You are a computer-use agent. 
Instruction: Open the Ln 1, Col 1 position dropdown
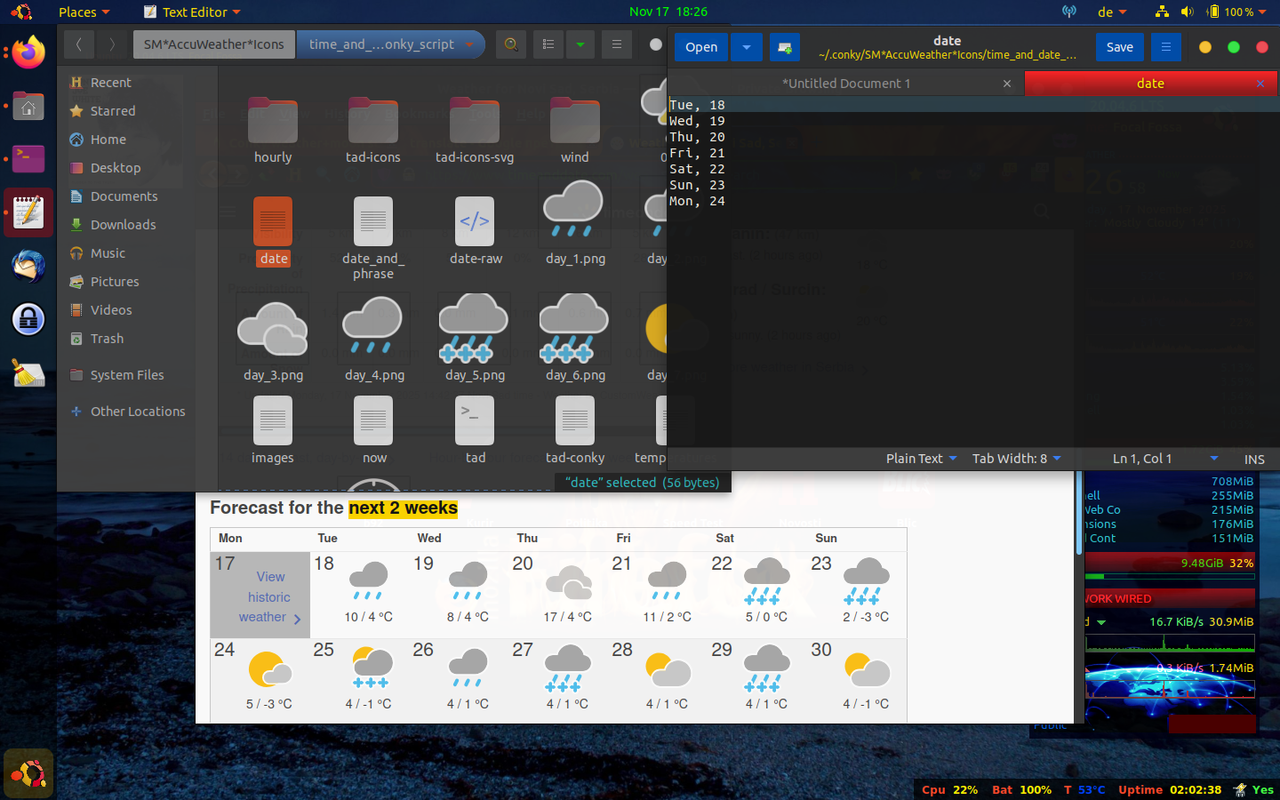click(x=1165, y=459)
